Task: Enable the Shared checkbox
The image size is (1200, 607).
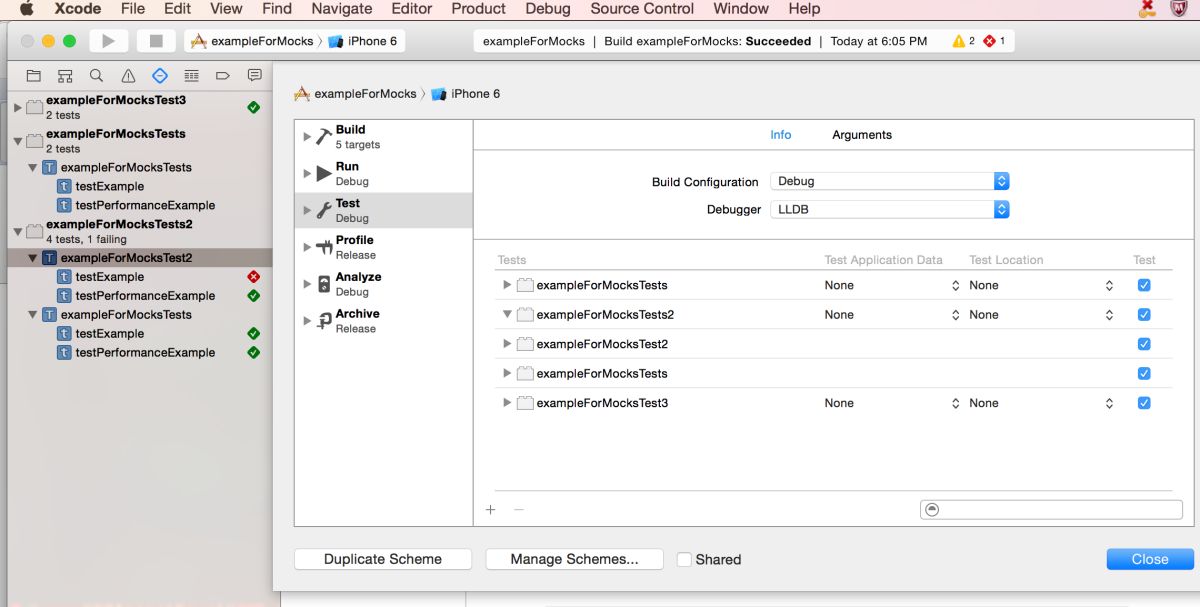Action: pyautogui.click(x=684, y=559)
